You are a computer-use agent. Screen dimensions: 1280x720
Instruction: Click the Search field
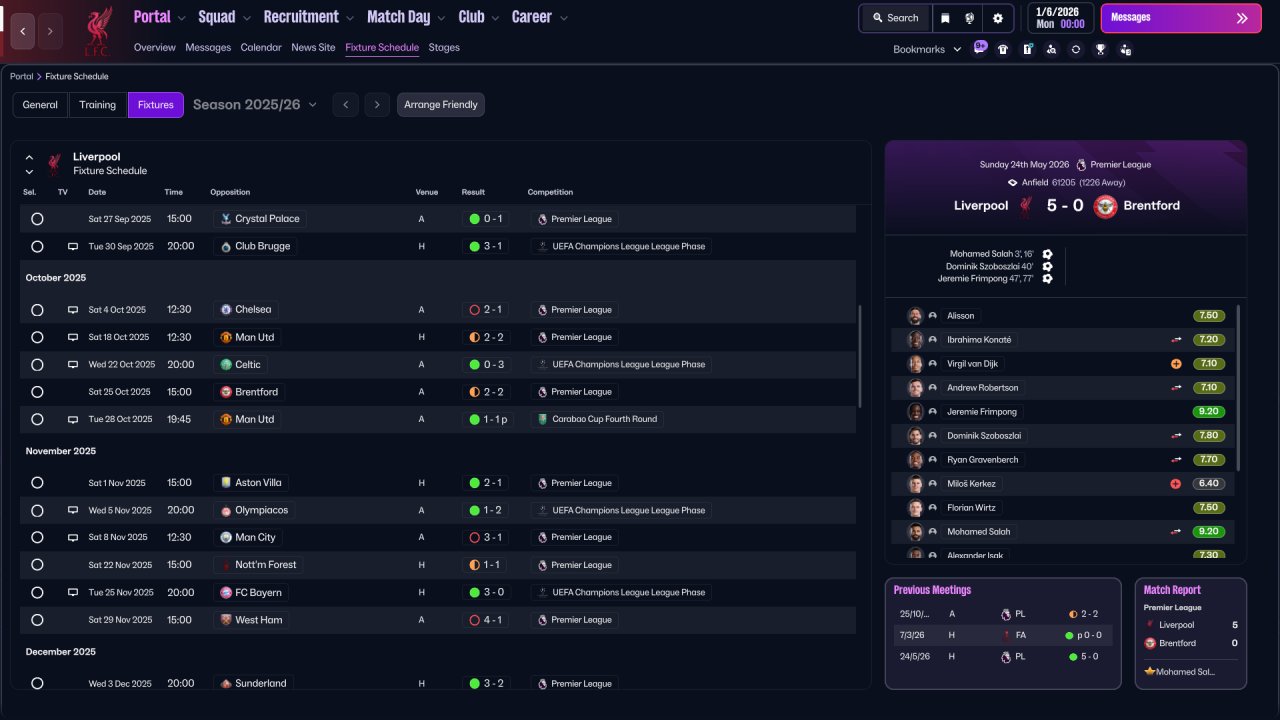coord(895,18)
